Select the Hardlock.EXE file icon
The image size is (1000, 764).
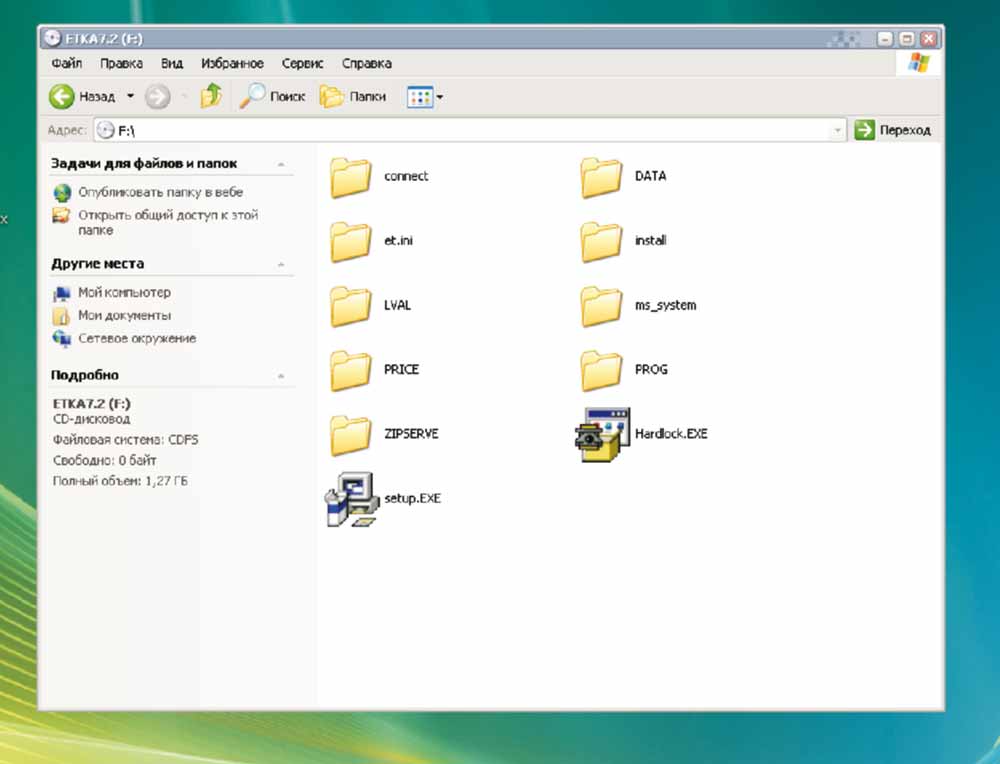point(602,434)
